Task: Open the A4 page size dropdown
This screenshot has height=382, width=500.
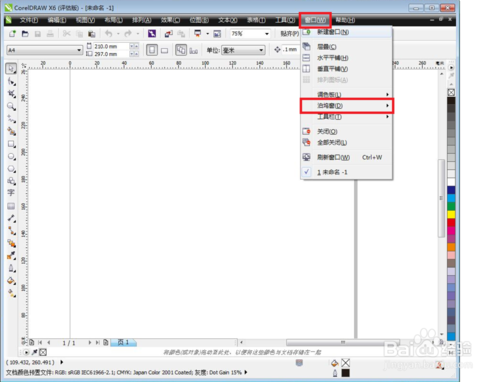Action: coord(44,50)
